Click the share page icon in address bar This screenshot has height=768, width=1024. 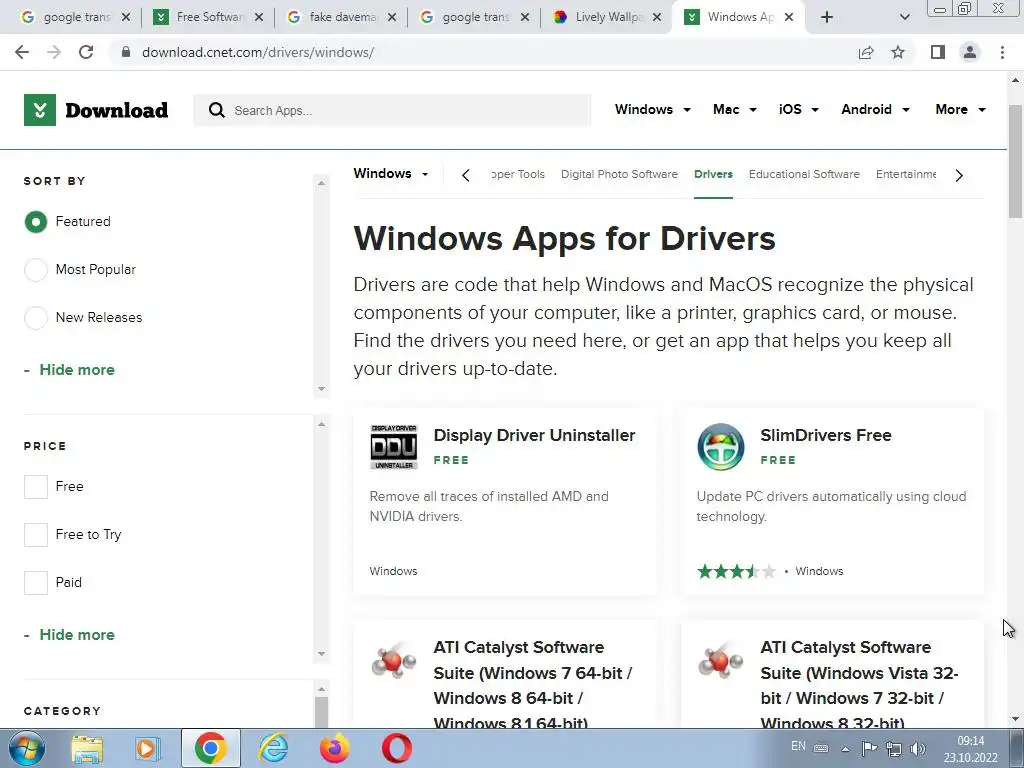tap(866, 52)
